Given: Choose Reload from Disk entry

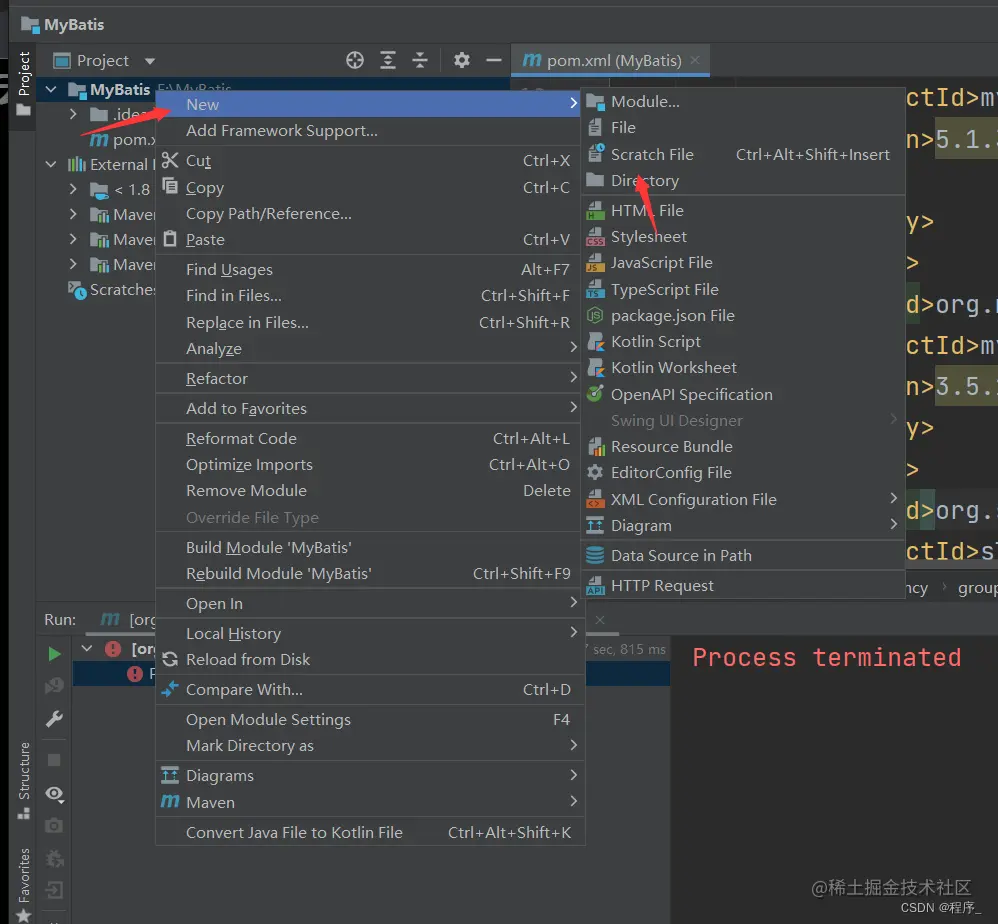Looking at the screenshot, I should tap(369, 659).
